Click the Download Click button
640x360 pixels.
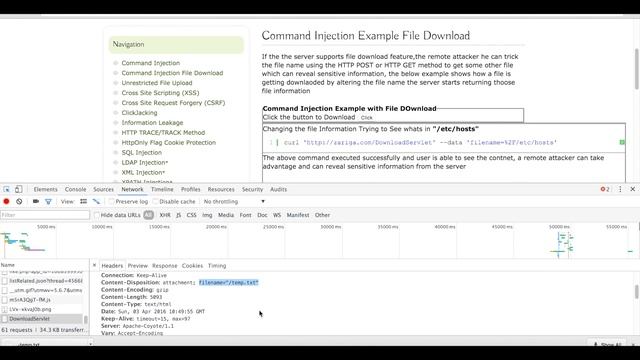[367, 118]
